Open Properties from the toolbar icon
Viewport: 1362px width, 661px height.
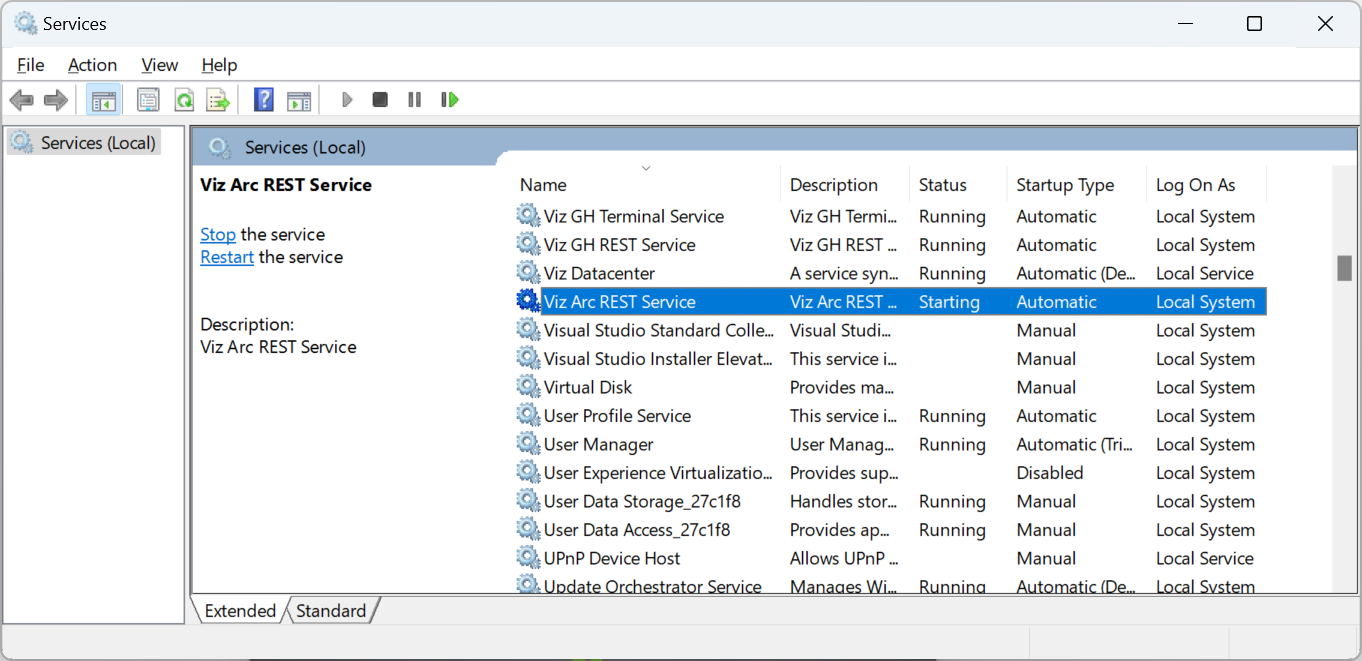click(148, 100)
